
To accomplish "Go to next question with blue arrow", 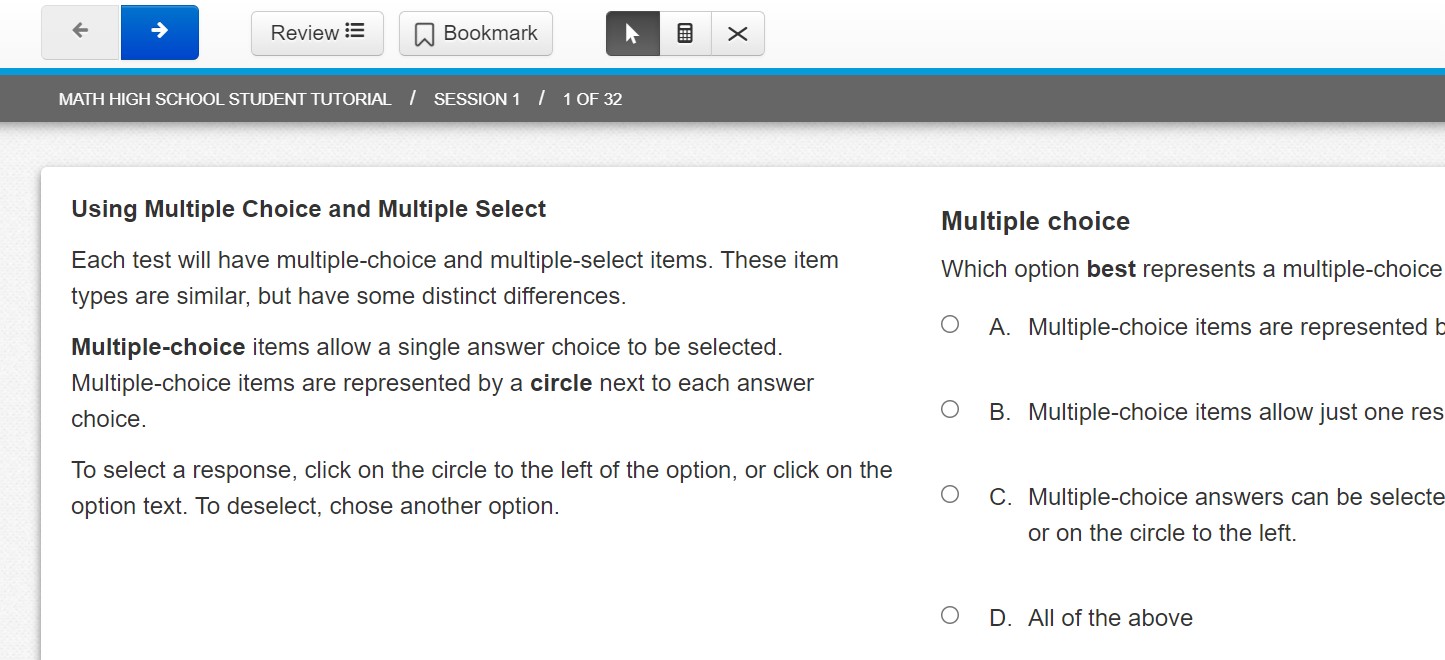I will click(x=160, y=32).
